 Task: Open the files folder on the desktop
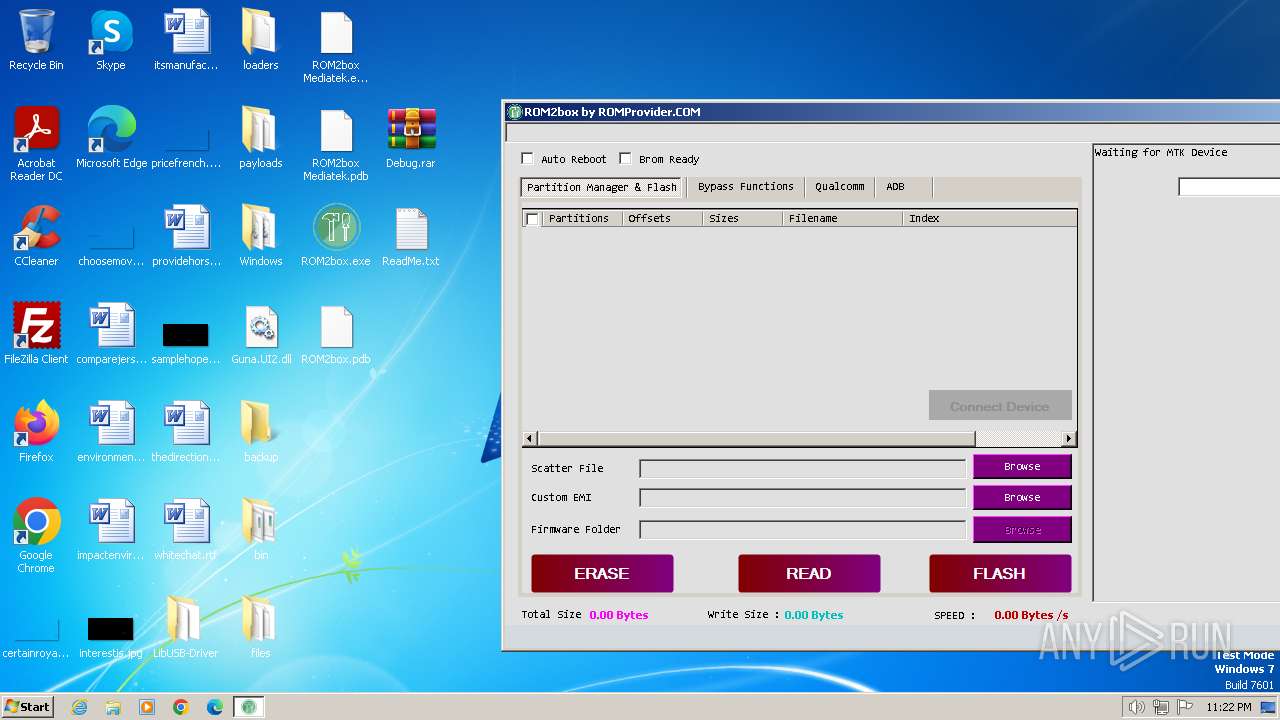(260, 628)
